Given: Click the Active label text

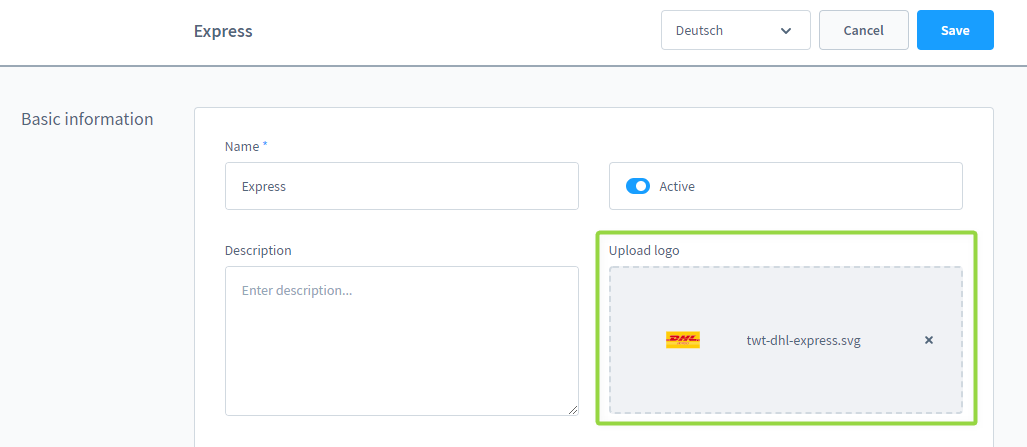Looking at the screenshot, I should [677, 186].
